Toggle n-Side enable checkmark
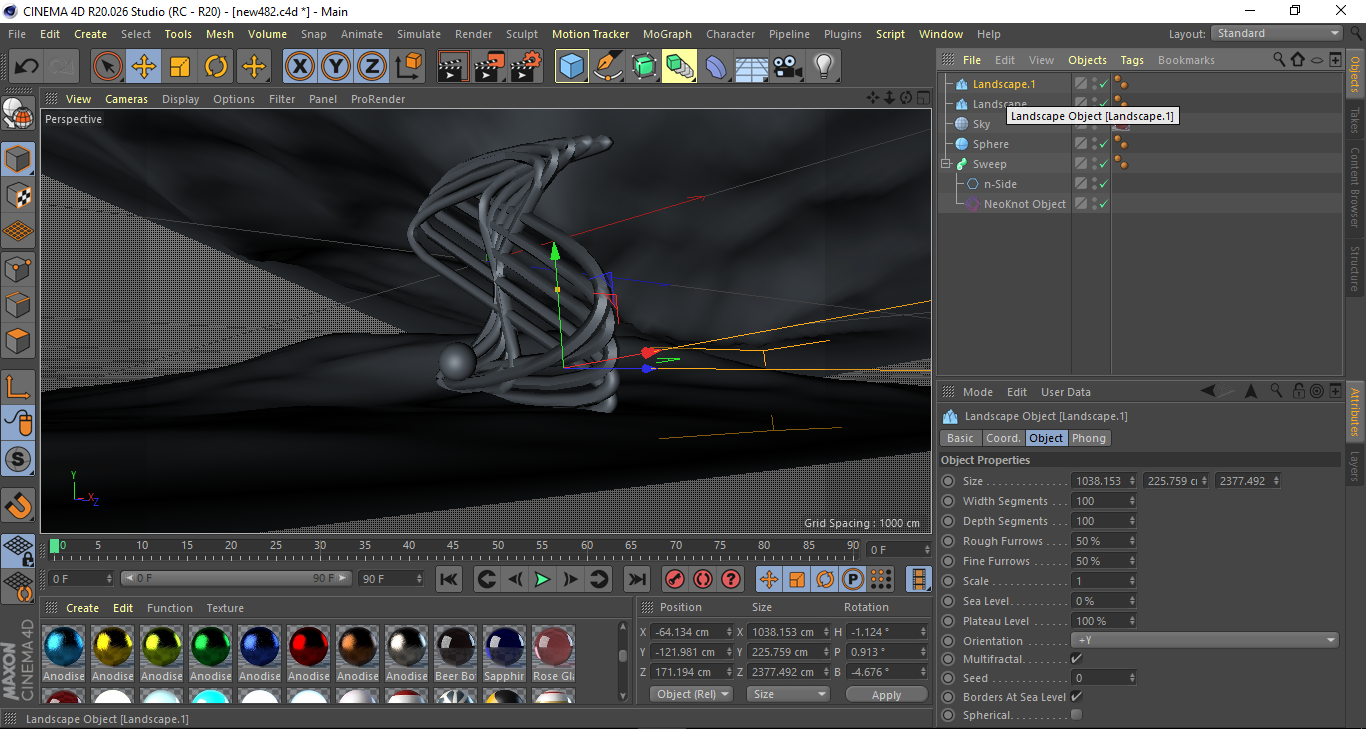The height and width of the screenshot is (729, 1366). (x=1103, y=184)
